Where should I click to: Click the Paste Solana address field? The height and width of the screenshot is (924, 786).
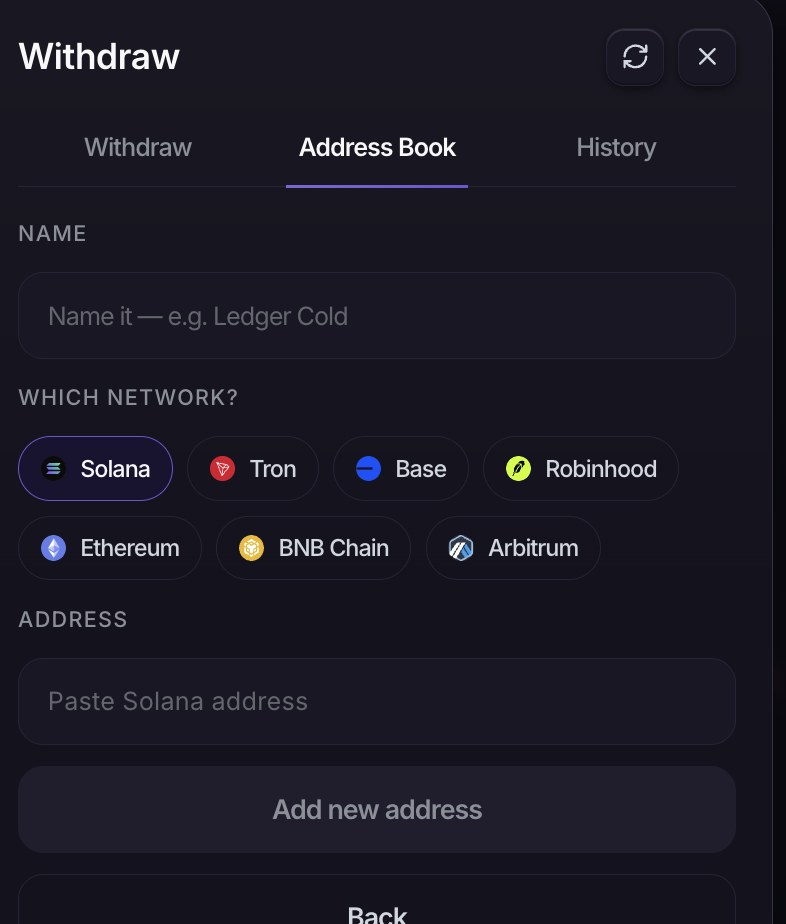click(377, 701)
